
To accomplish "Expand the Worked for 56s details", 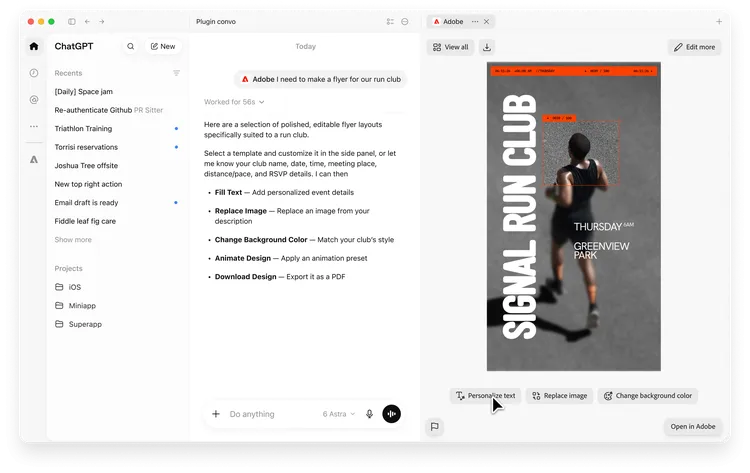I will (234, 102).
